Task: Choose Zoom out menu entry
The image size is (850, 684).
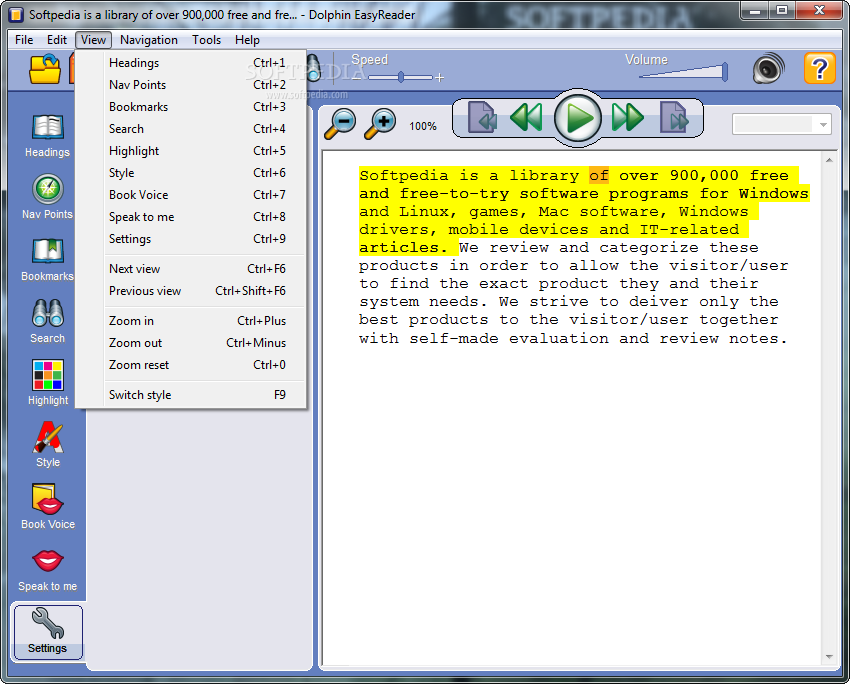Action: (x=191, y=343)
